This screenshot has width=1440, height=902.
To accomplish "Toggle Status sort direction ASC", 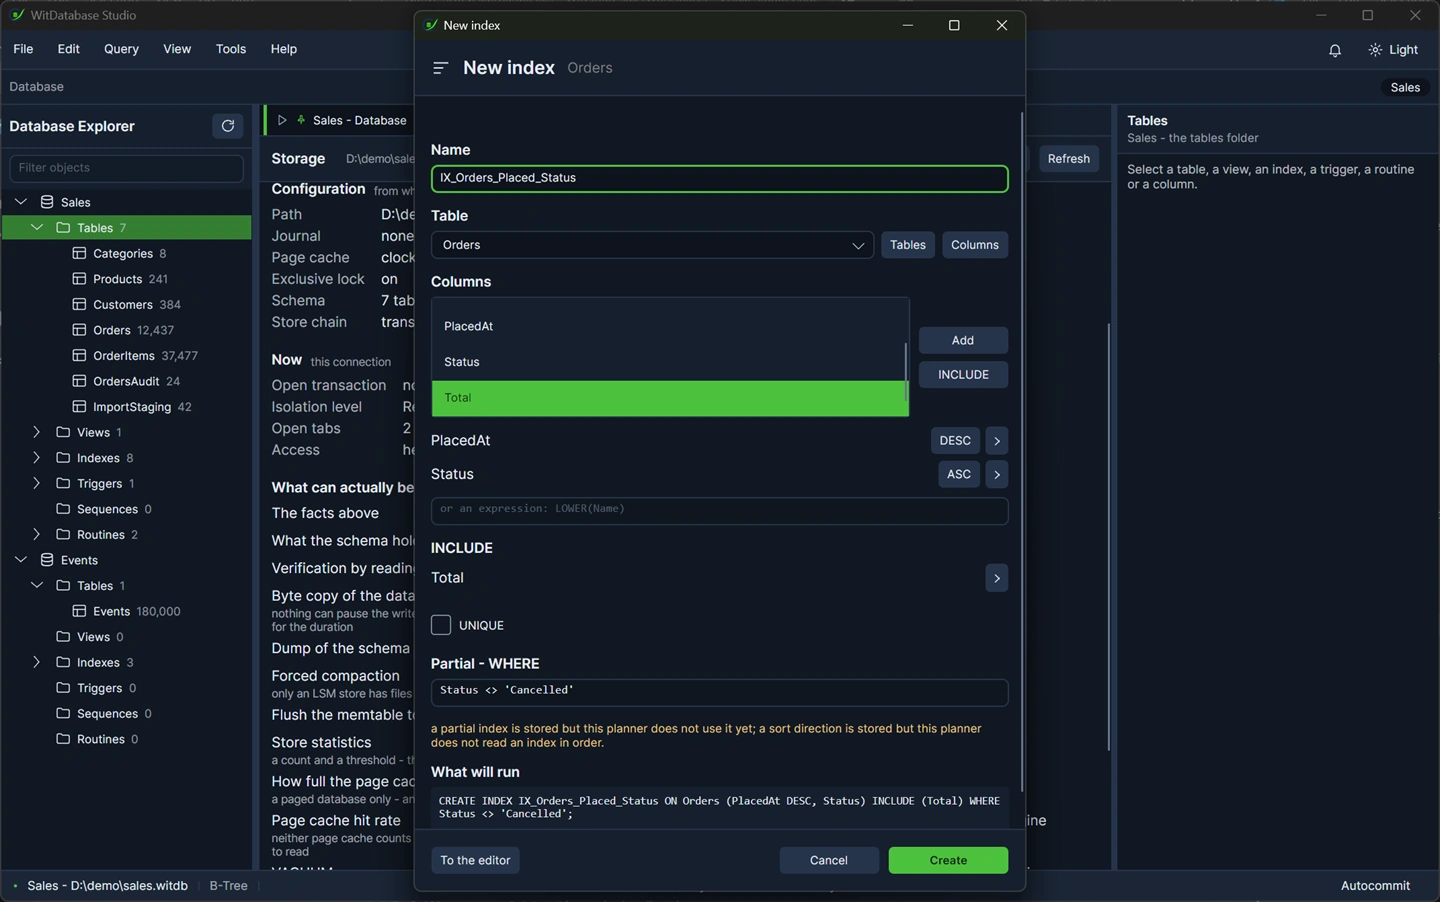I will [x=959, y=474].
